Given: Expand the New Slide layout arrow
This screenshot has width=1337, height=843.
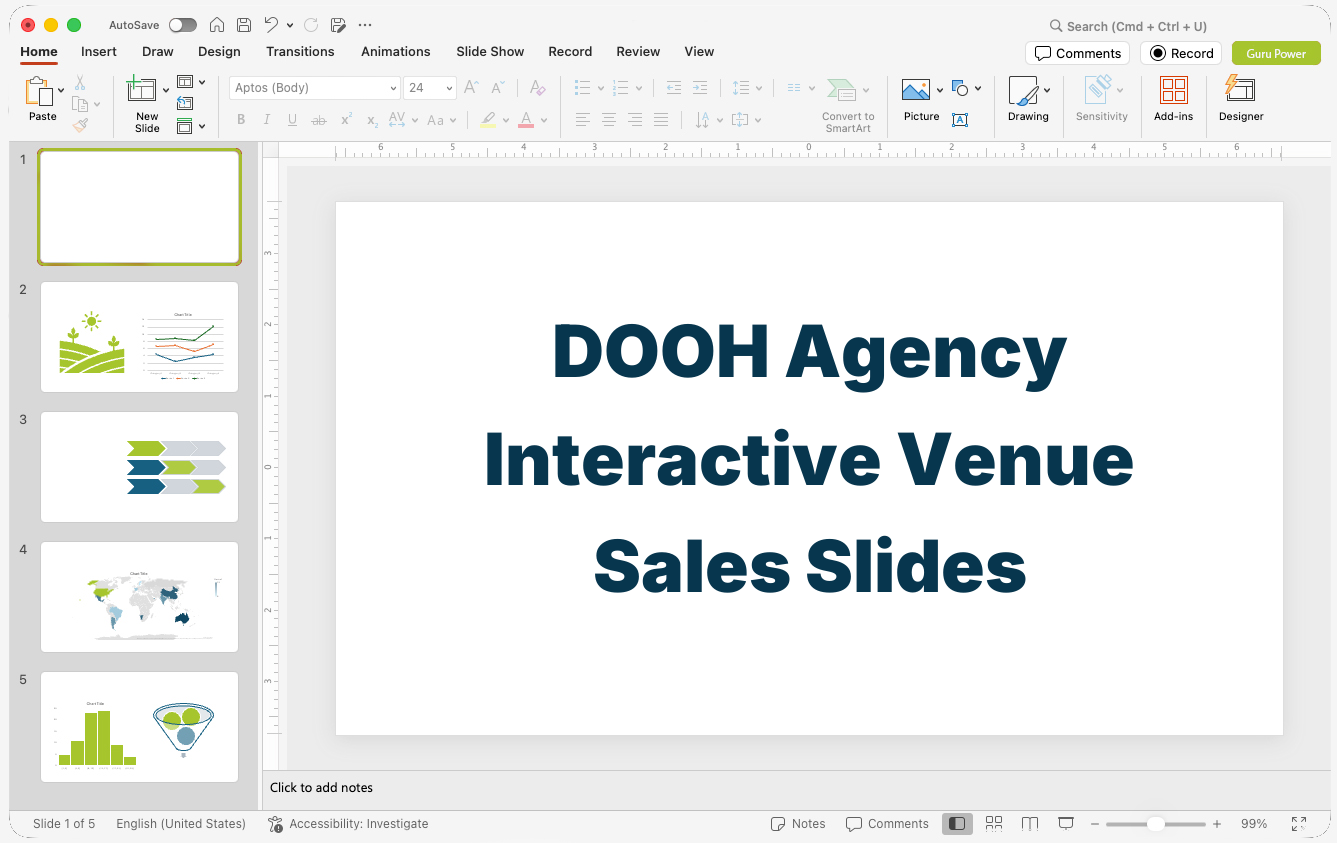Looking at the screenshot, I should pos(166,90).
